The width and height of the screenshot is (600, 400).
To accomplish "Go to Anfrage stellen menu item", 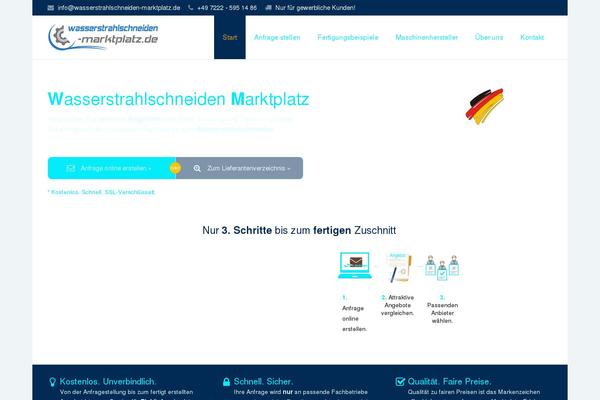I will [x=277, y=38].
